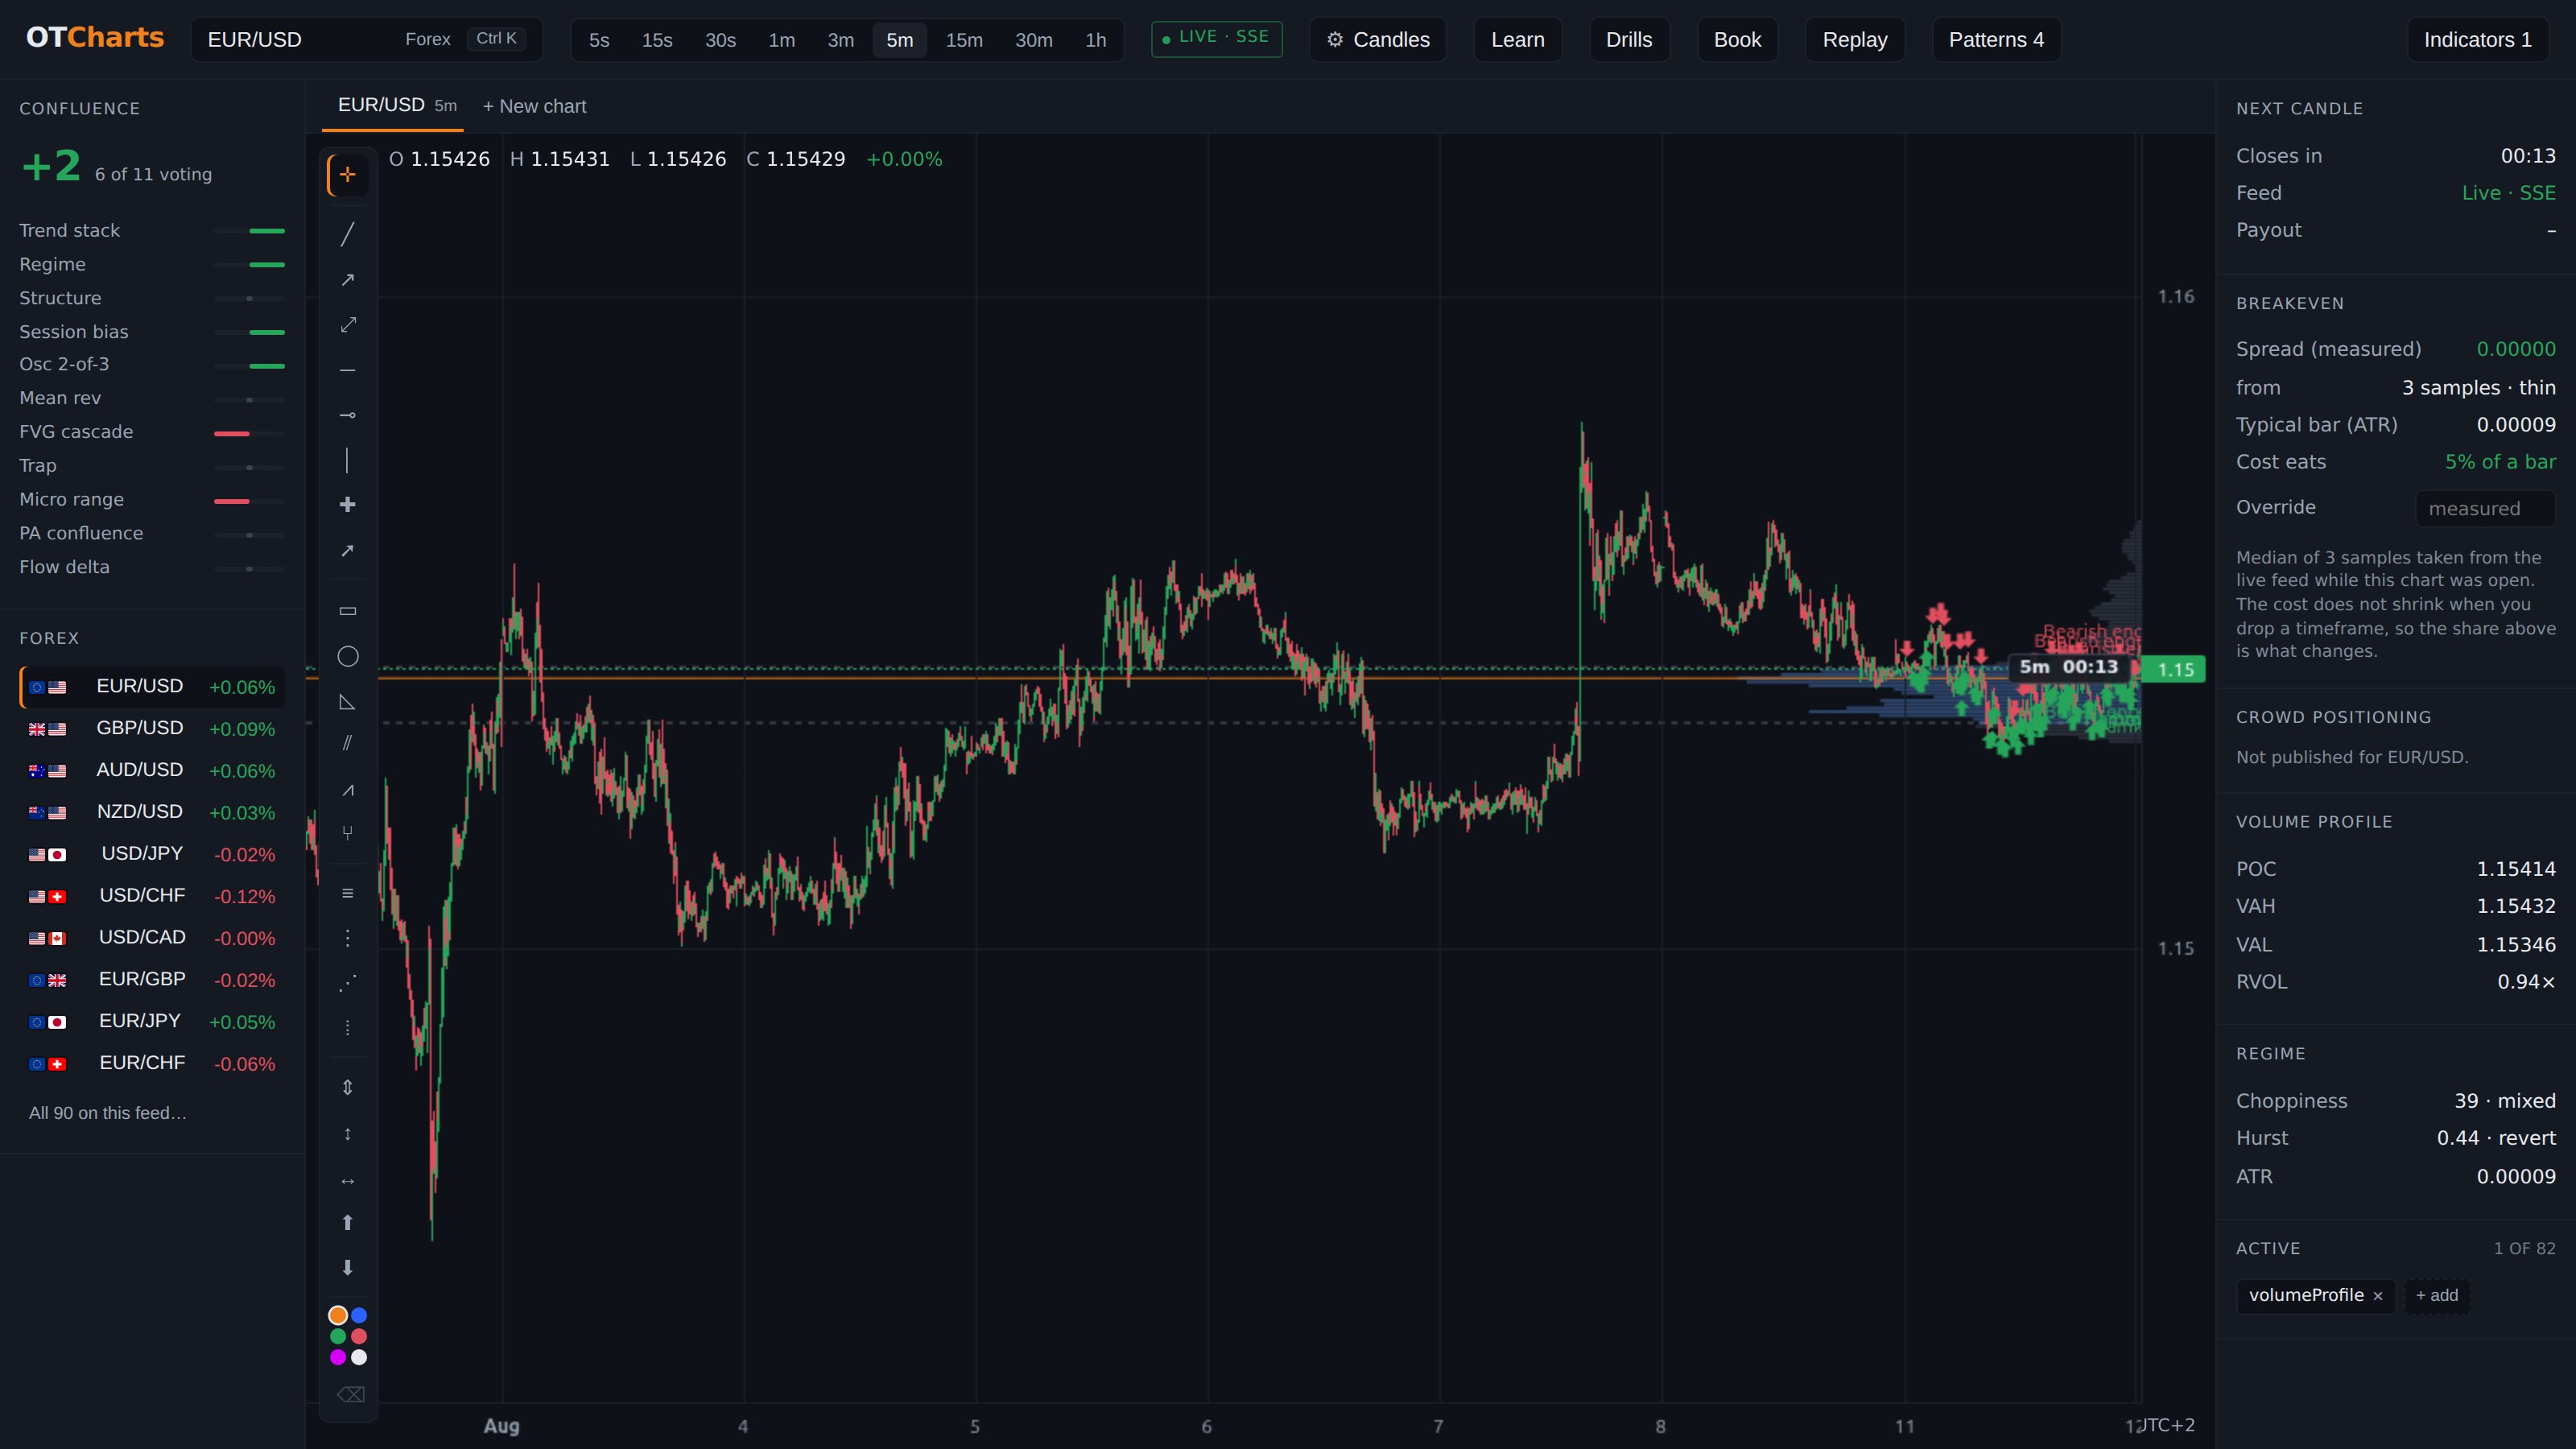
Task: Select the bold arrow annotation tool
Action: [347, 551]
